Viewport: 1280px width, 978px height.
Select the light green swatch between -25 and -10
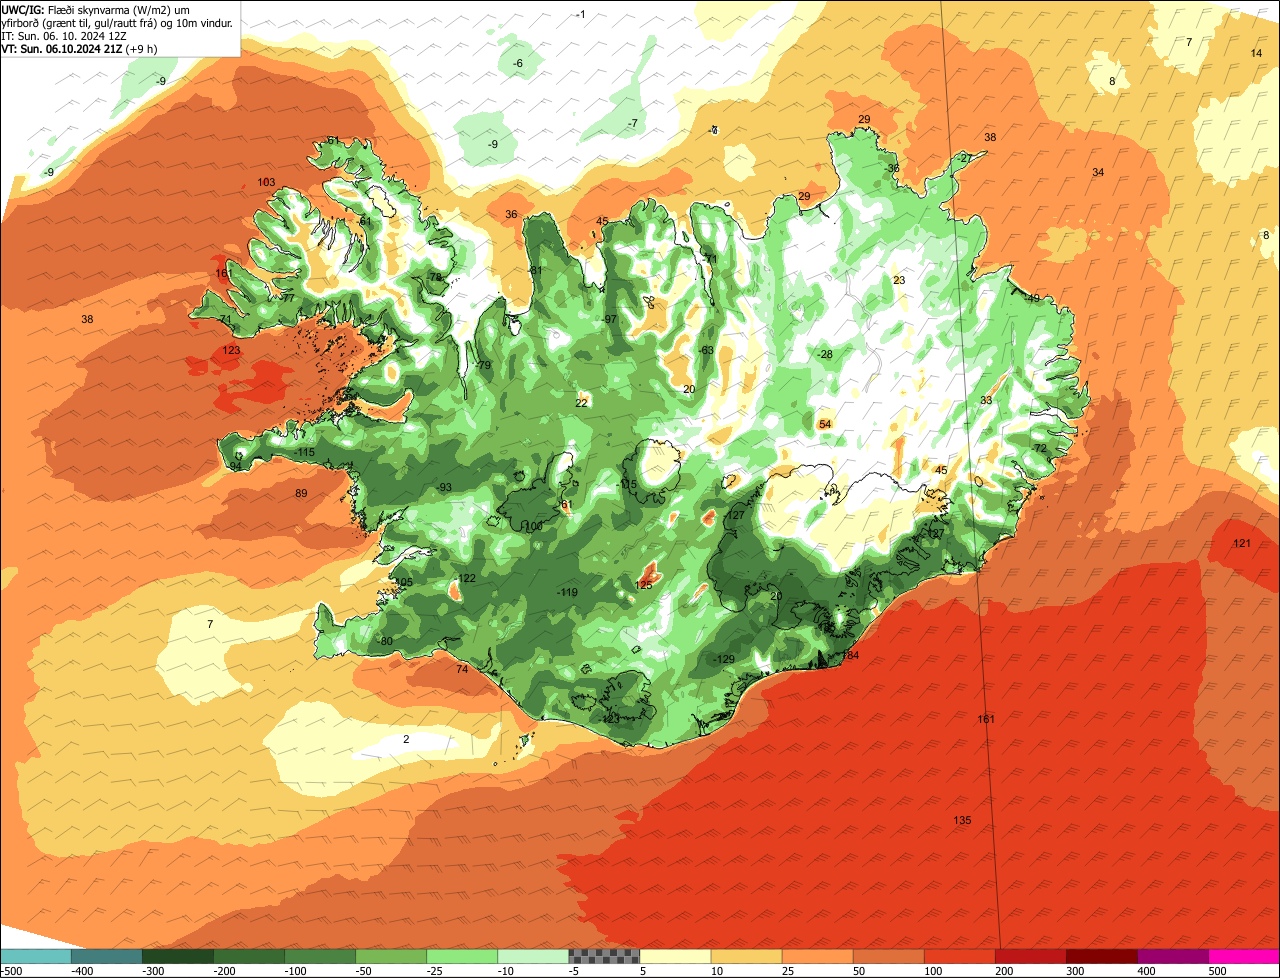pyautogui.click(x=462, y=956)
